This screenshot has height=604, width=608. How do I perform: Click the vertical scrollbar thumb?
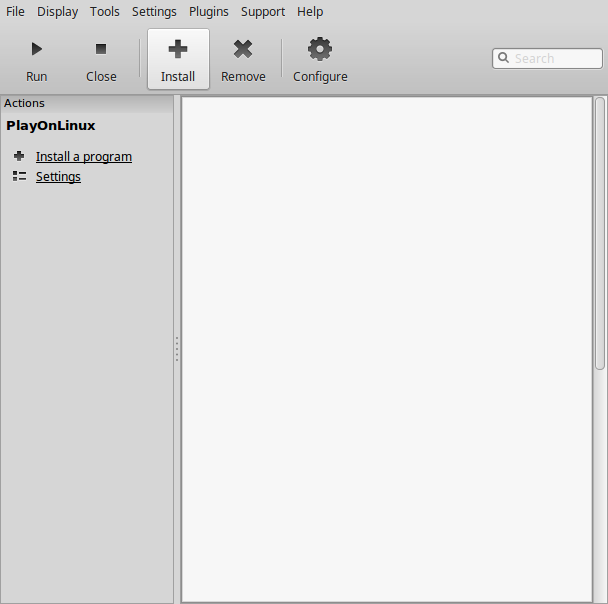click(x=600, y=233)
